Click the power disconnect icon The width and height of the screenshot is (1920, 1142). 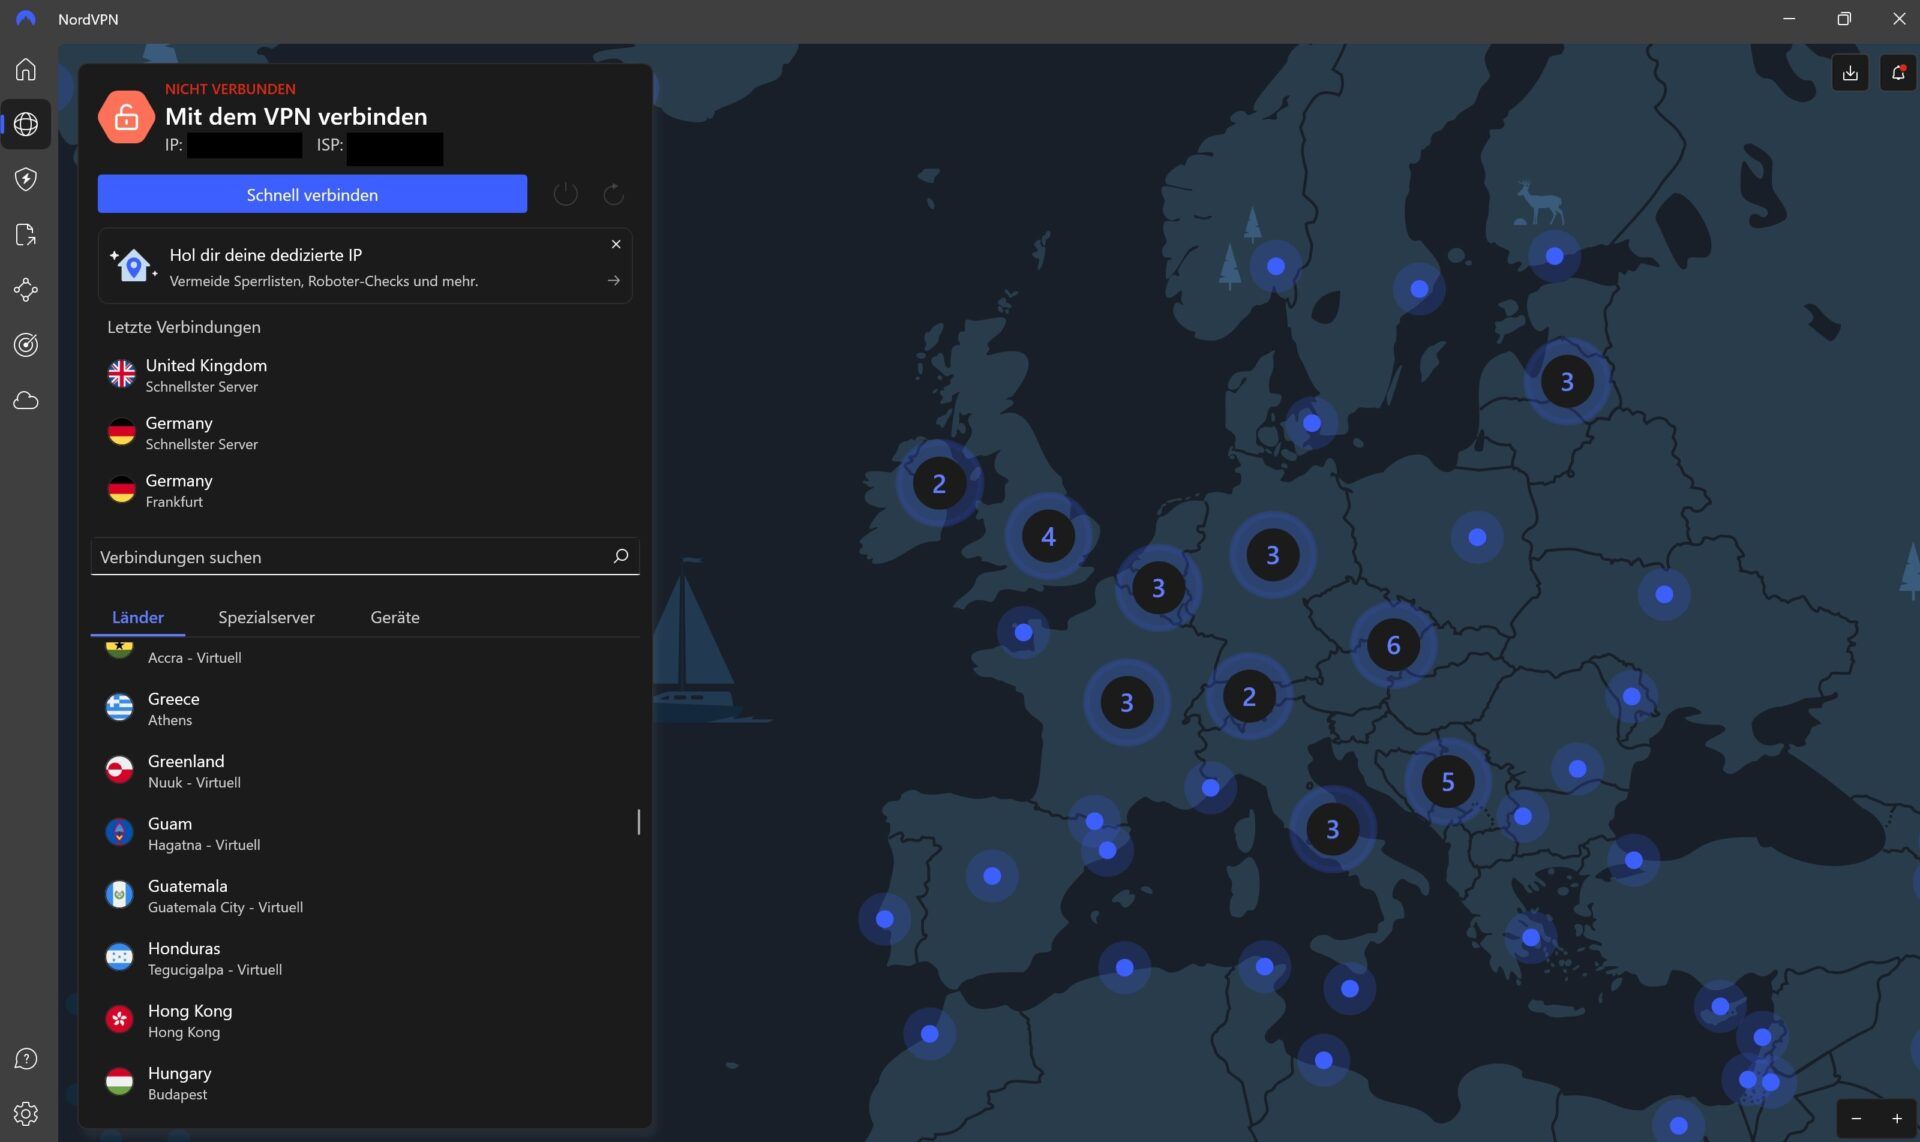click(565, 194)
